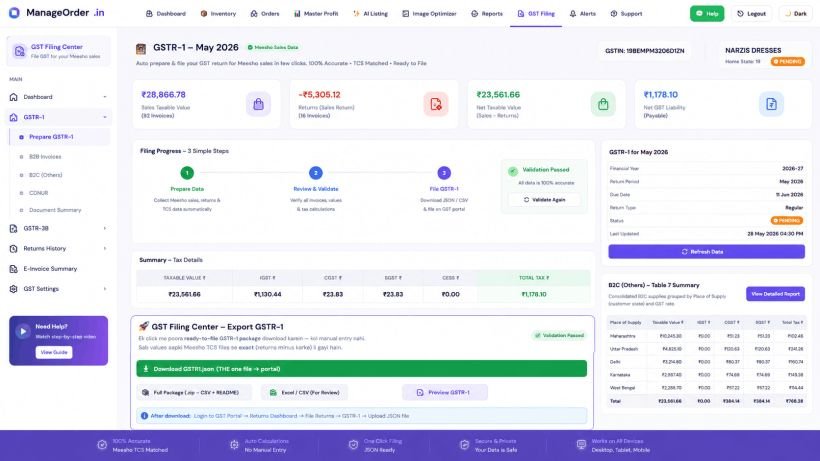Open B2B Invoices in sidebar
The image size is (820, 461).
45,157
